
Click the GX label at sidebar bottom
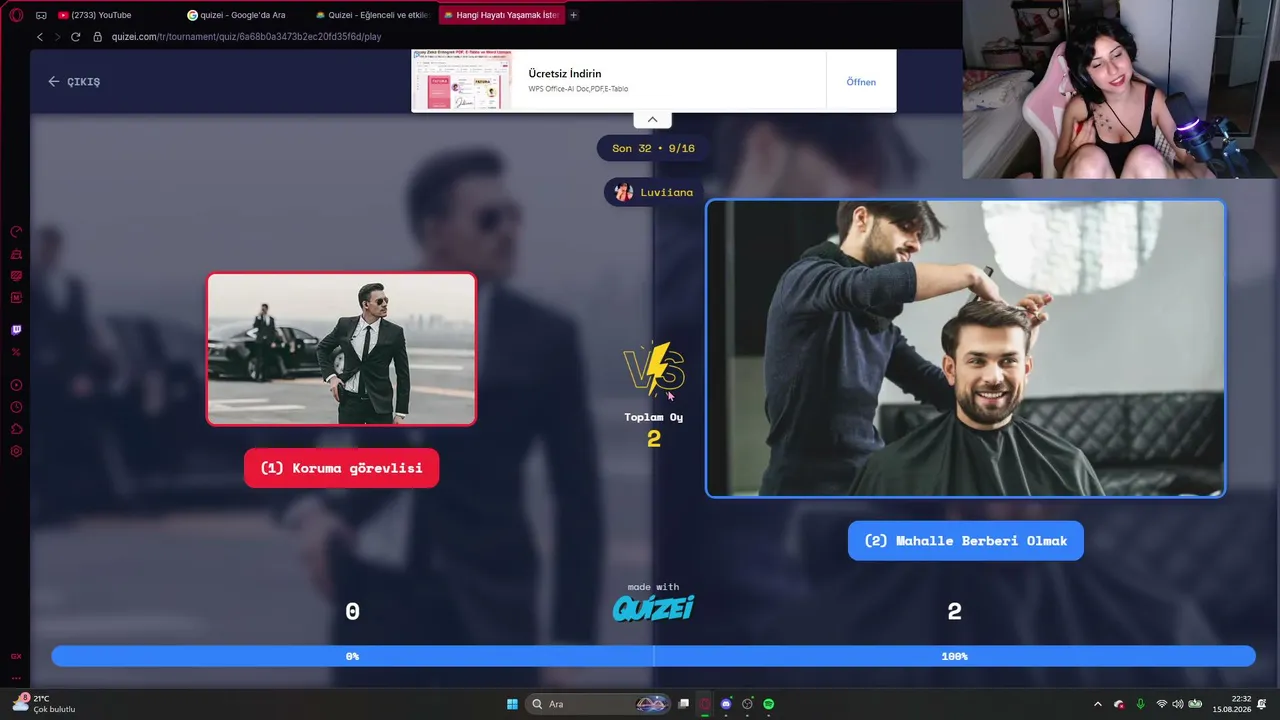[x=16, y=657]
